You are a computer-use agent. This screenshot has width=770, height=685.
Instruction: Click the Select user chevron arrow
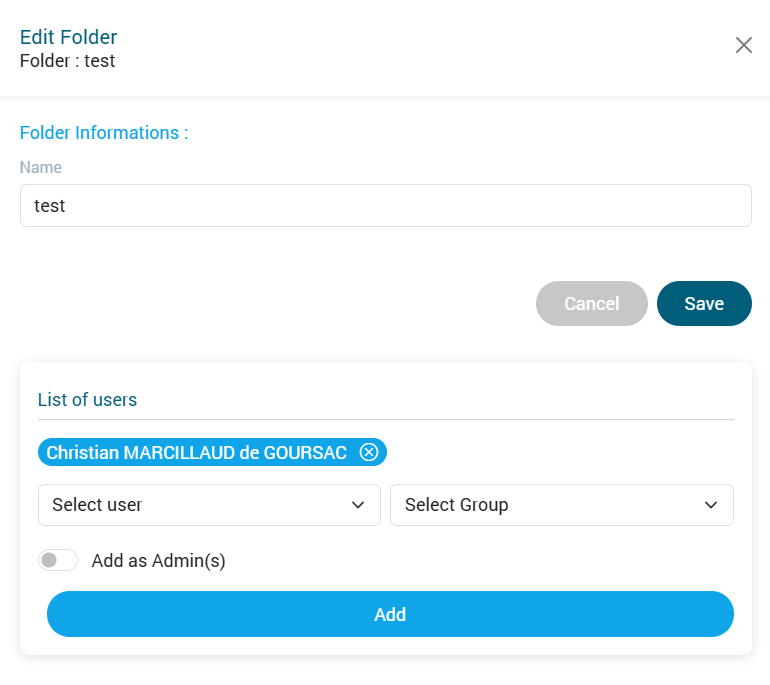tap(358, 505)
